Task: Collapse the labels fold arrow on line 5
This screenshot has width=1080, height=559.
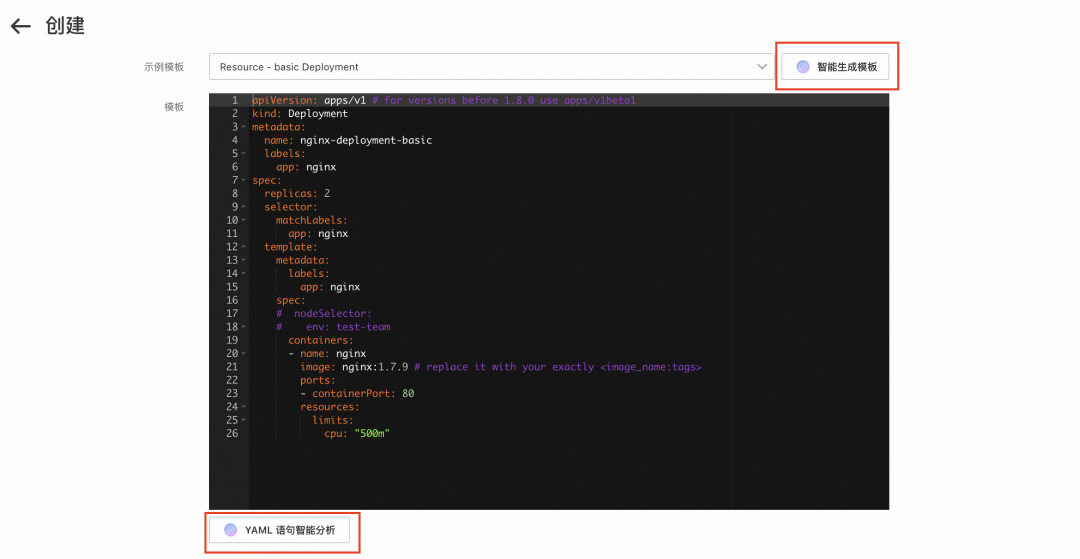Action: pos(244,154)
